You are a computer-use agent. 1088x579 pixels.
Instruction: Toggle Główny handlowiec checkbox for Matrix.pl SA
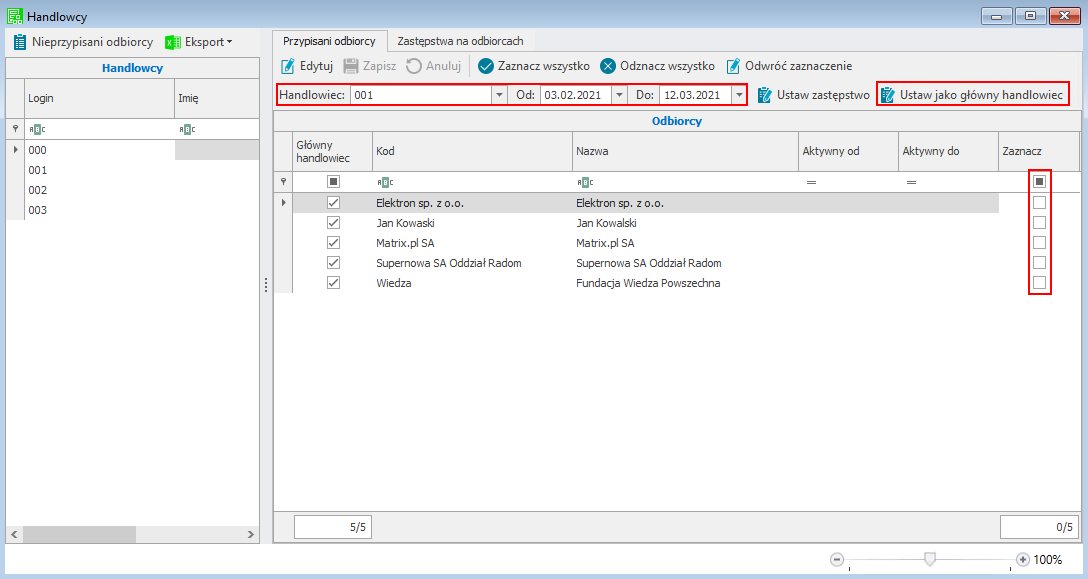click(x=334, y=243)
